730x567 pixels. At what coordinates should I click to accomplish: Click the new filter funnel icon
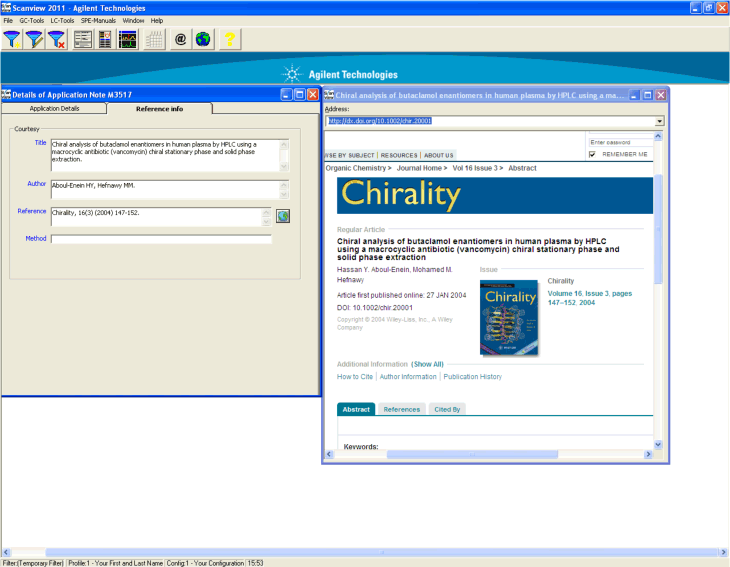[x=12, y=39]
